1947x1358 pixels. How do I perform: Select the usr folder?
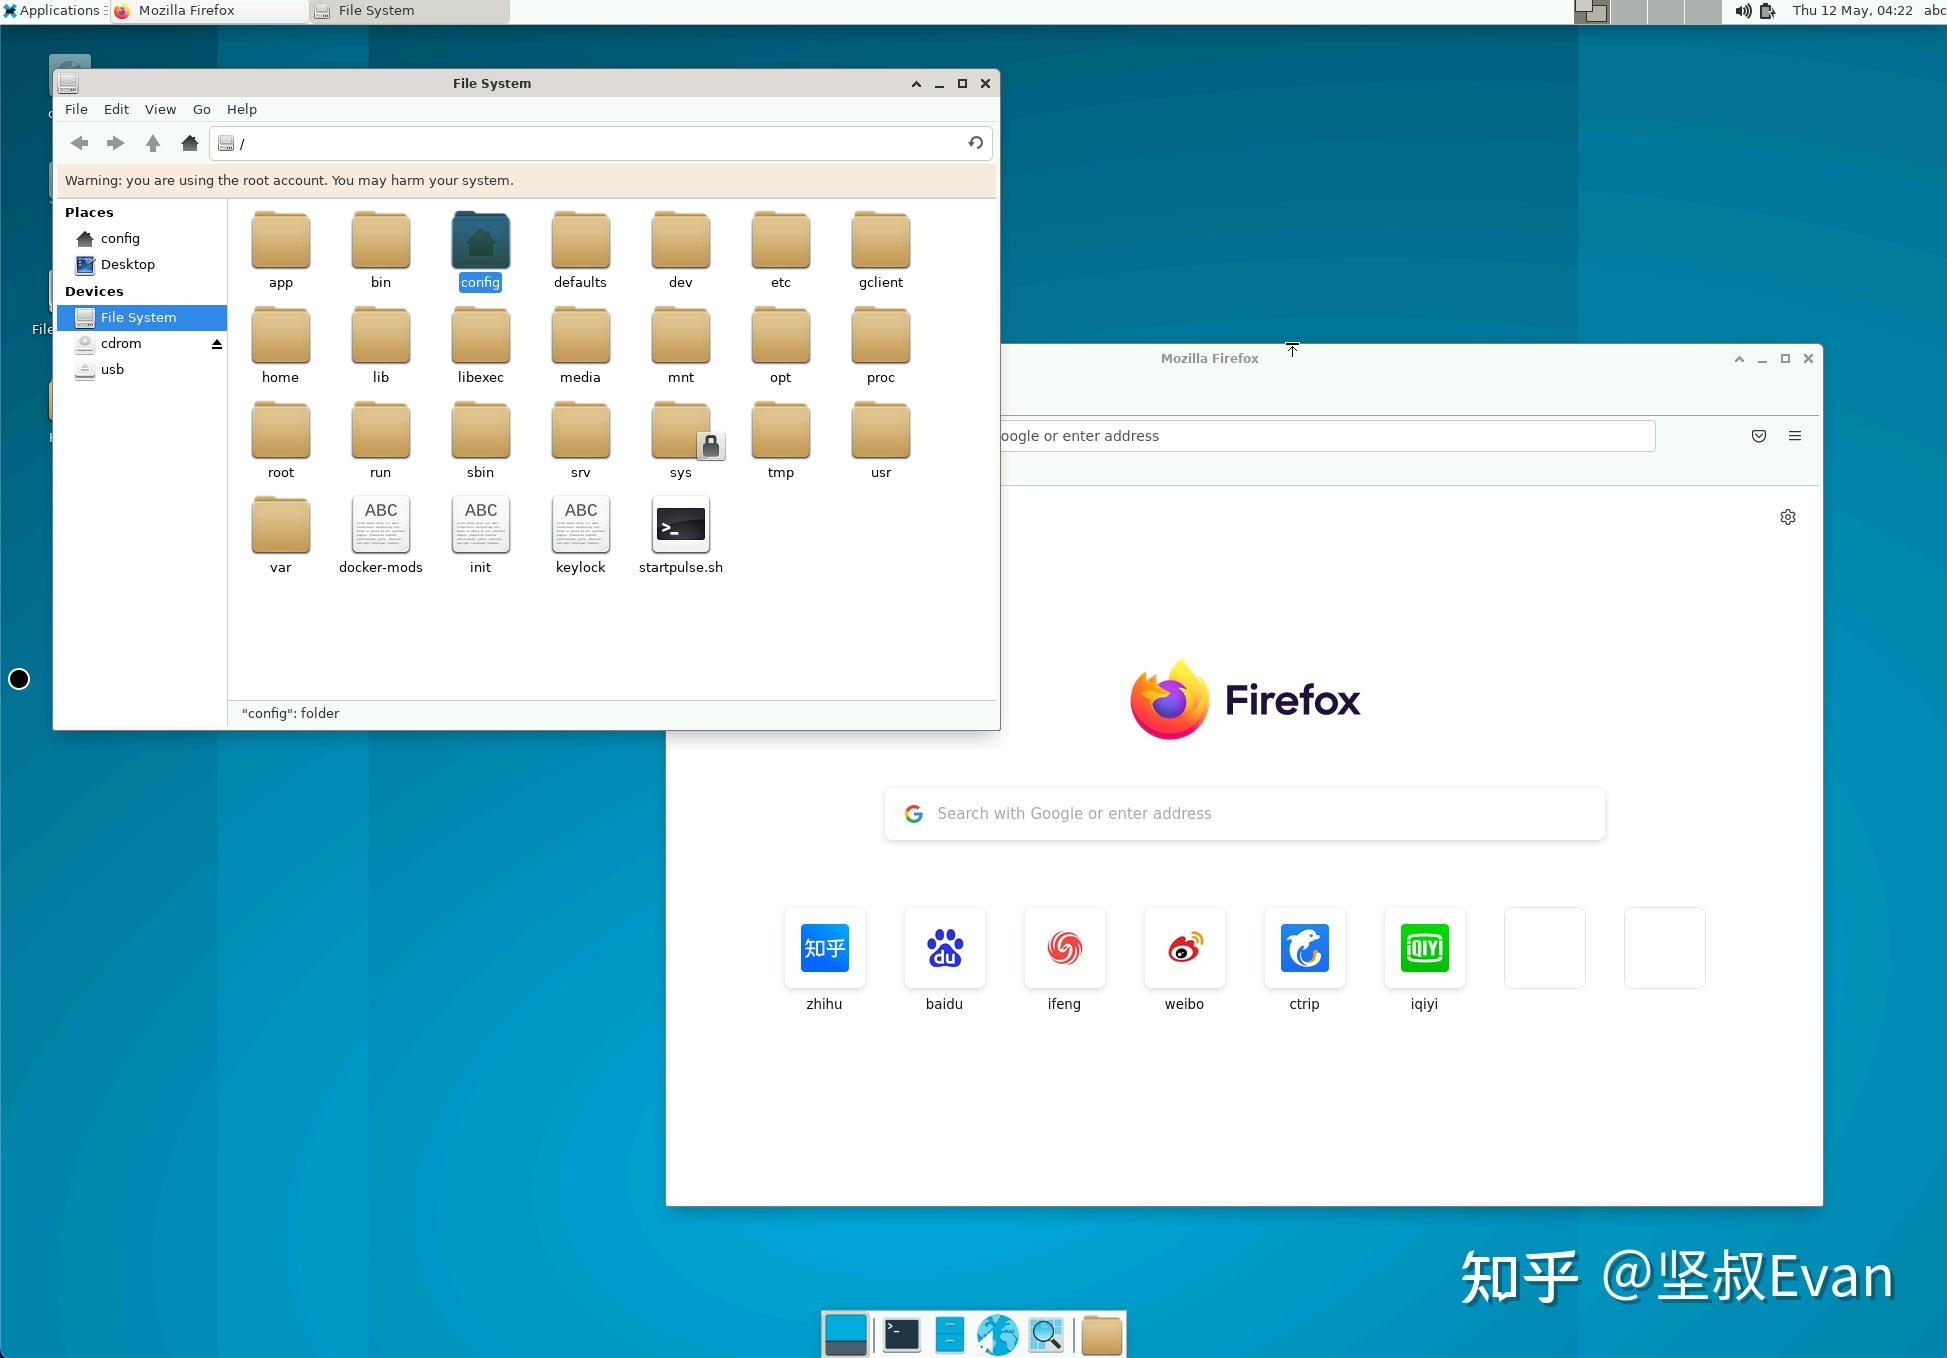(x=881, y=440)
